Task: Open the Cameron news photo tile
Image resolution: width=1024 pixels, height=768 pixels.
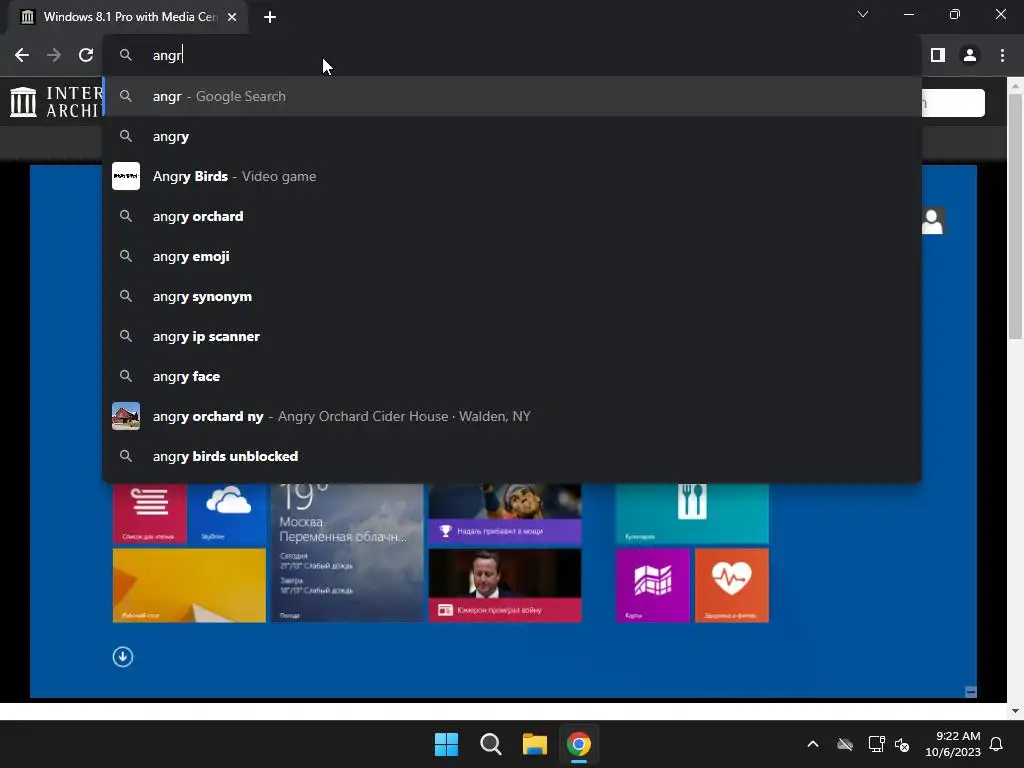Action: (x=505, y=585)
